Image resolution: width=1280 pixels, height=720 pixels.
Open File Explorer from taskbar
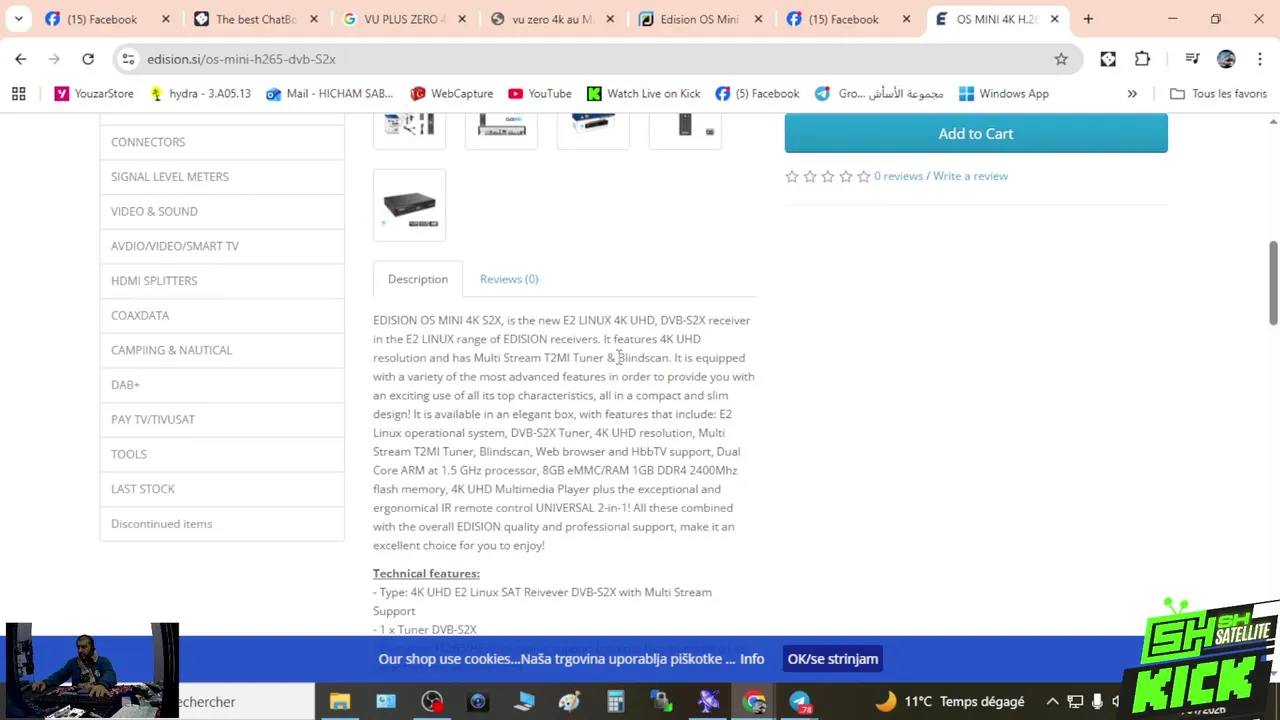(340, 702)
